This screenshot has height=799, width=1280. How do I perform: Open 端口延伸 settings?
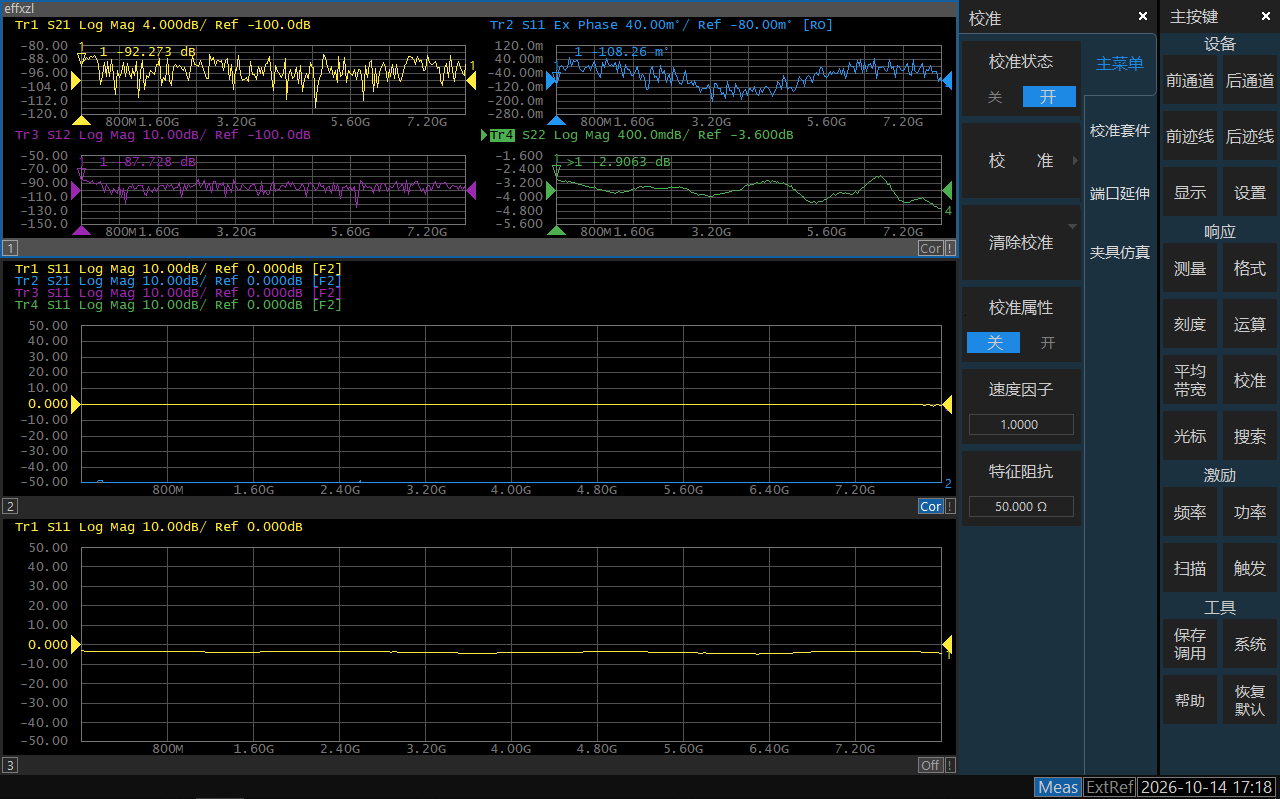[1120, 194]
